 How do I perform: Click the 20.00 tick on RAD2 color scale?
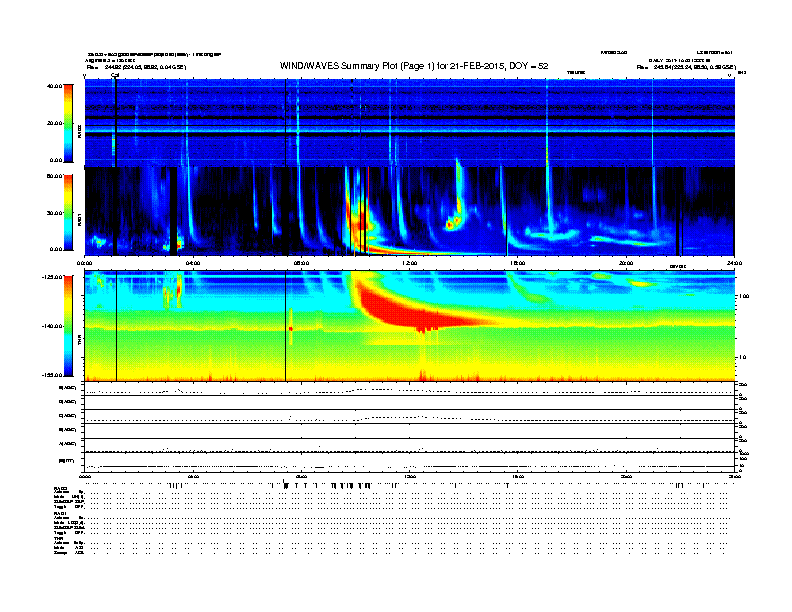[x=54, y=123]
